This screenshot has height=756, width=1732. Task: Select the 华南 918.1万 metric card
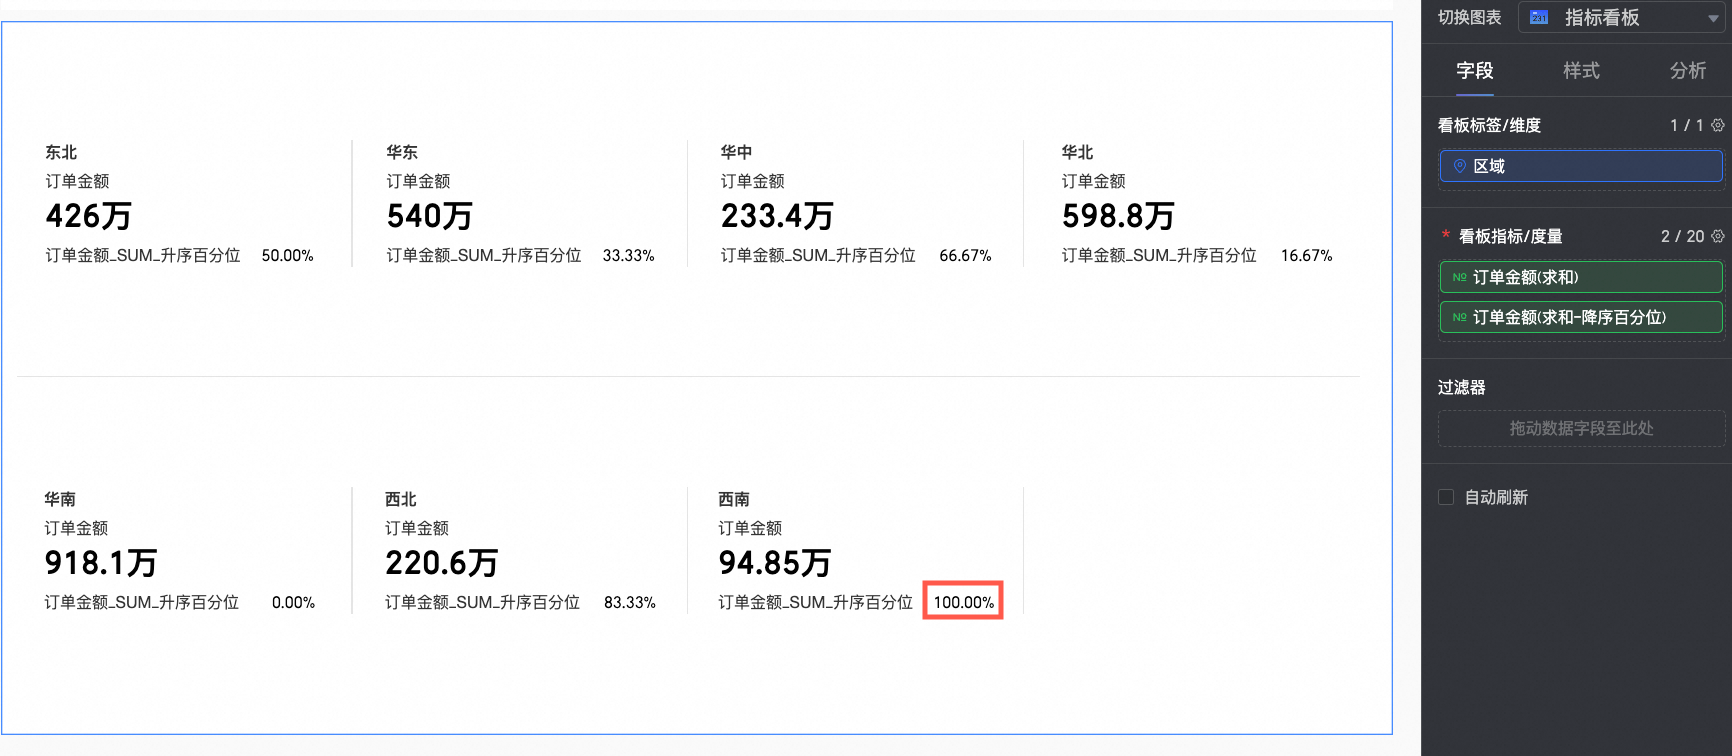(x=180, y=550)
